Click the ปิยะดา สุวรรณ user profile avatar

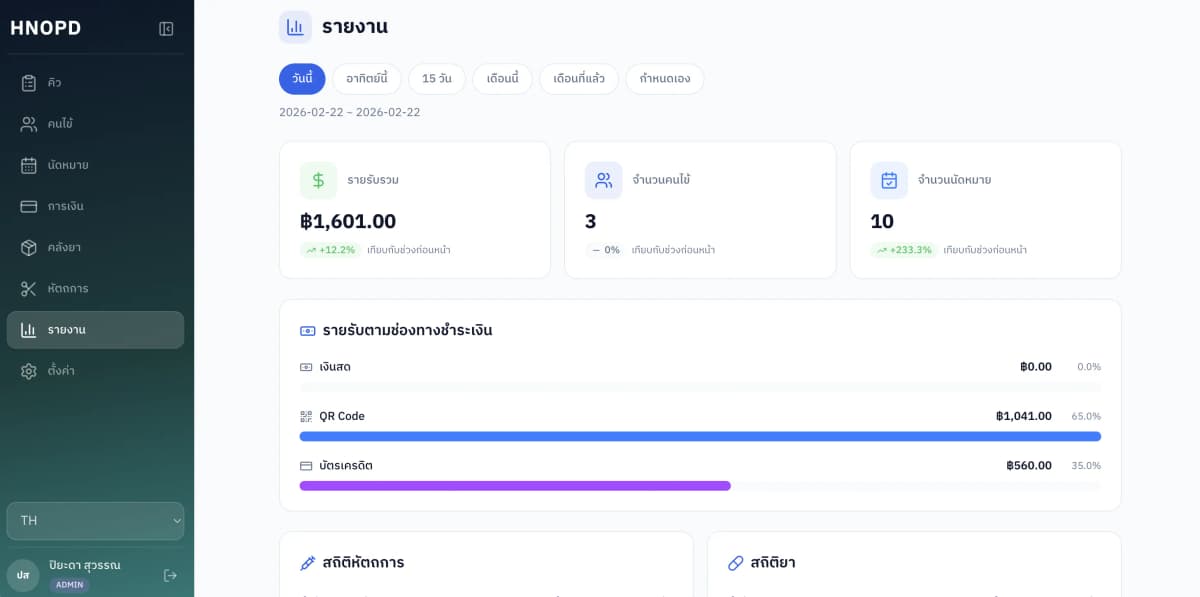[x=24, y=574]
